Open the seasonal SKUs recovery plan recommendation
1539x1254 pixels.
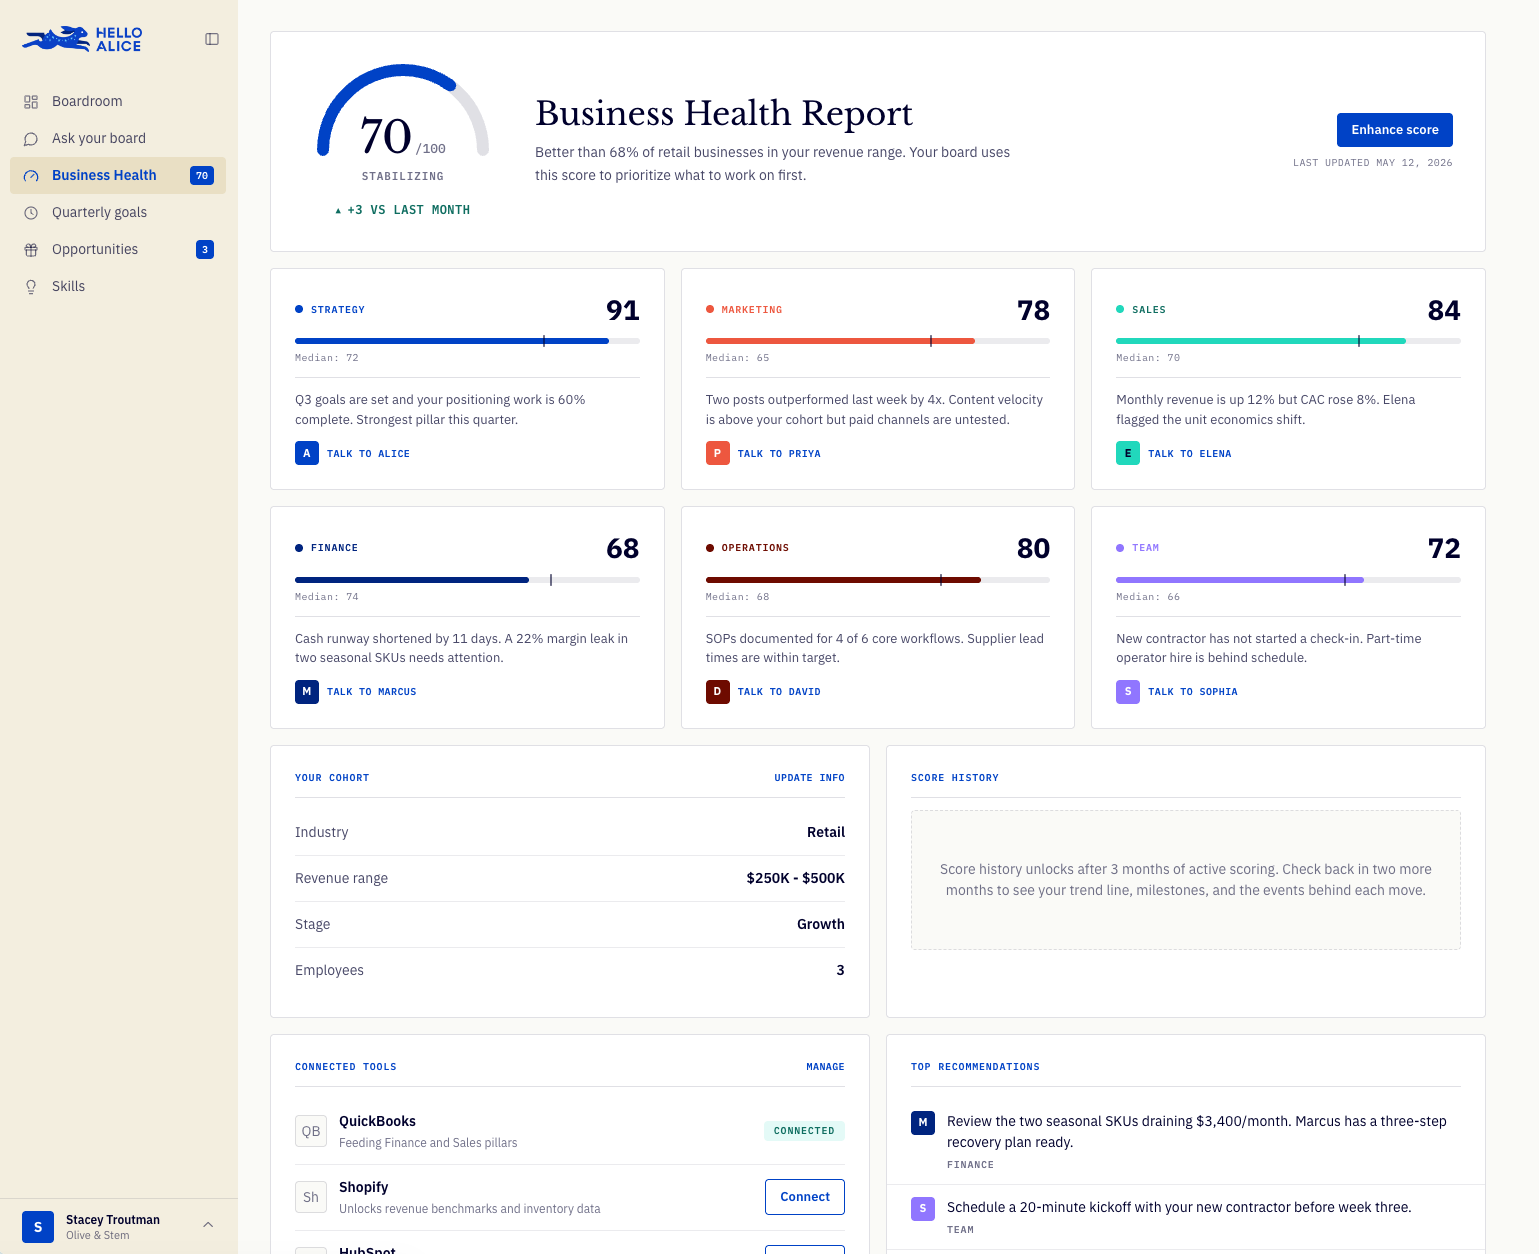1185,1141
